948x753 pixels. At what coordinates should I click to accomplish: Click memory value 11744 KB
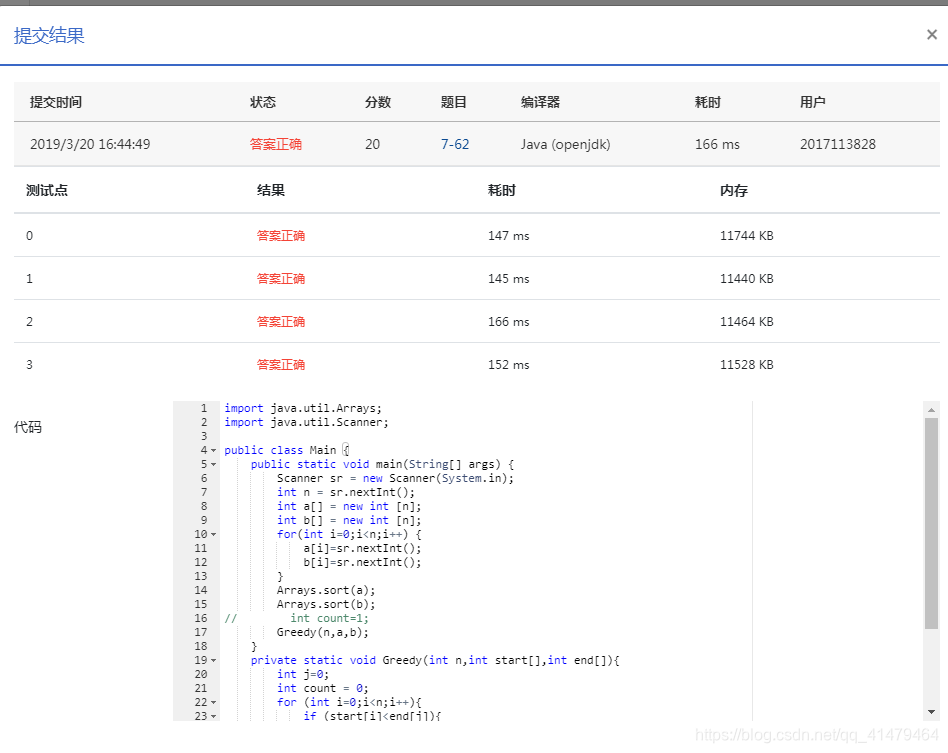tap(746, 236)
